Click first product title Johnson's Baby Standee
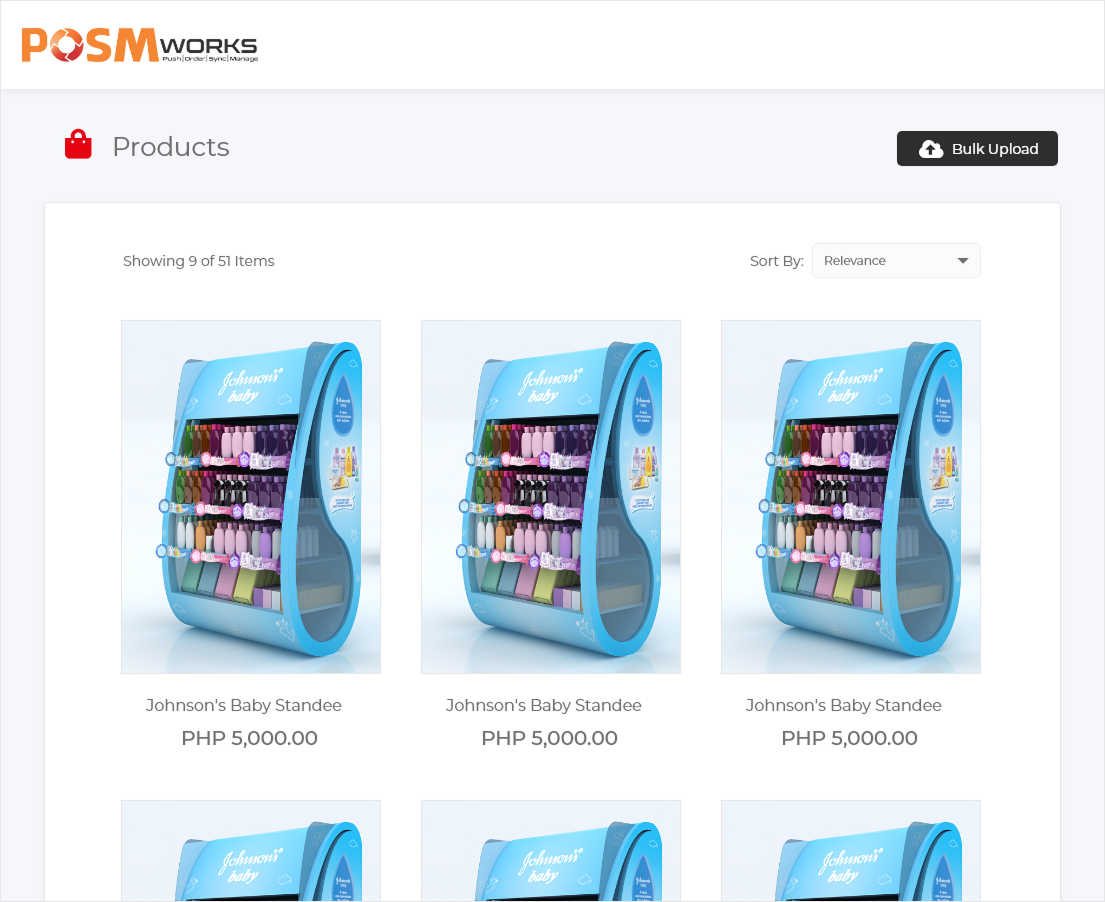Image resolution: width=1105 pixels, height=902 pixels. tap(244, 705)
